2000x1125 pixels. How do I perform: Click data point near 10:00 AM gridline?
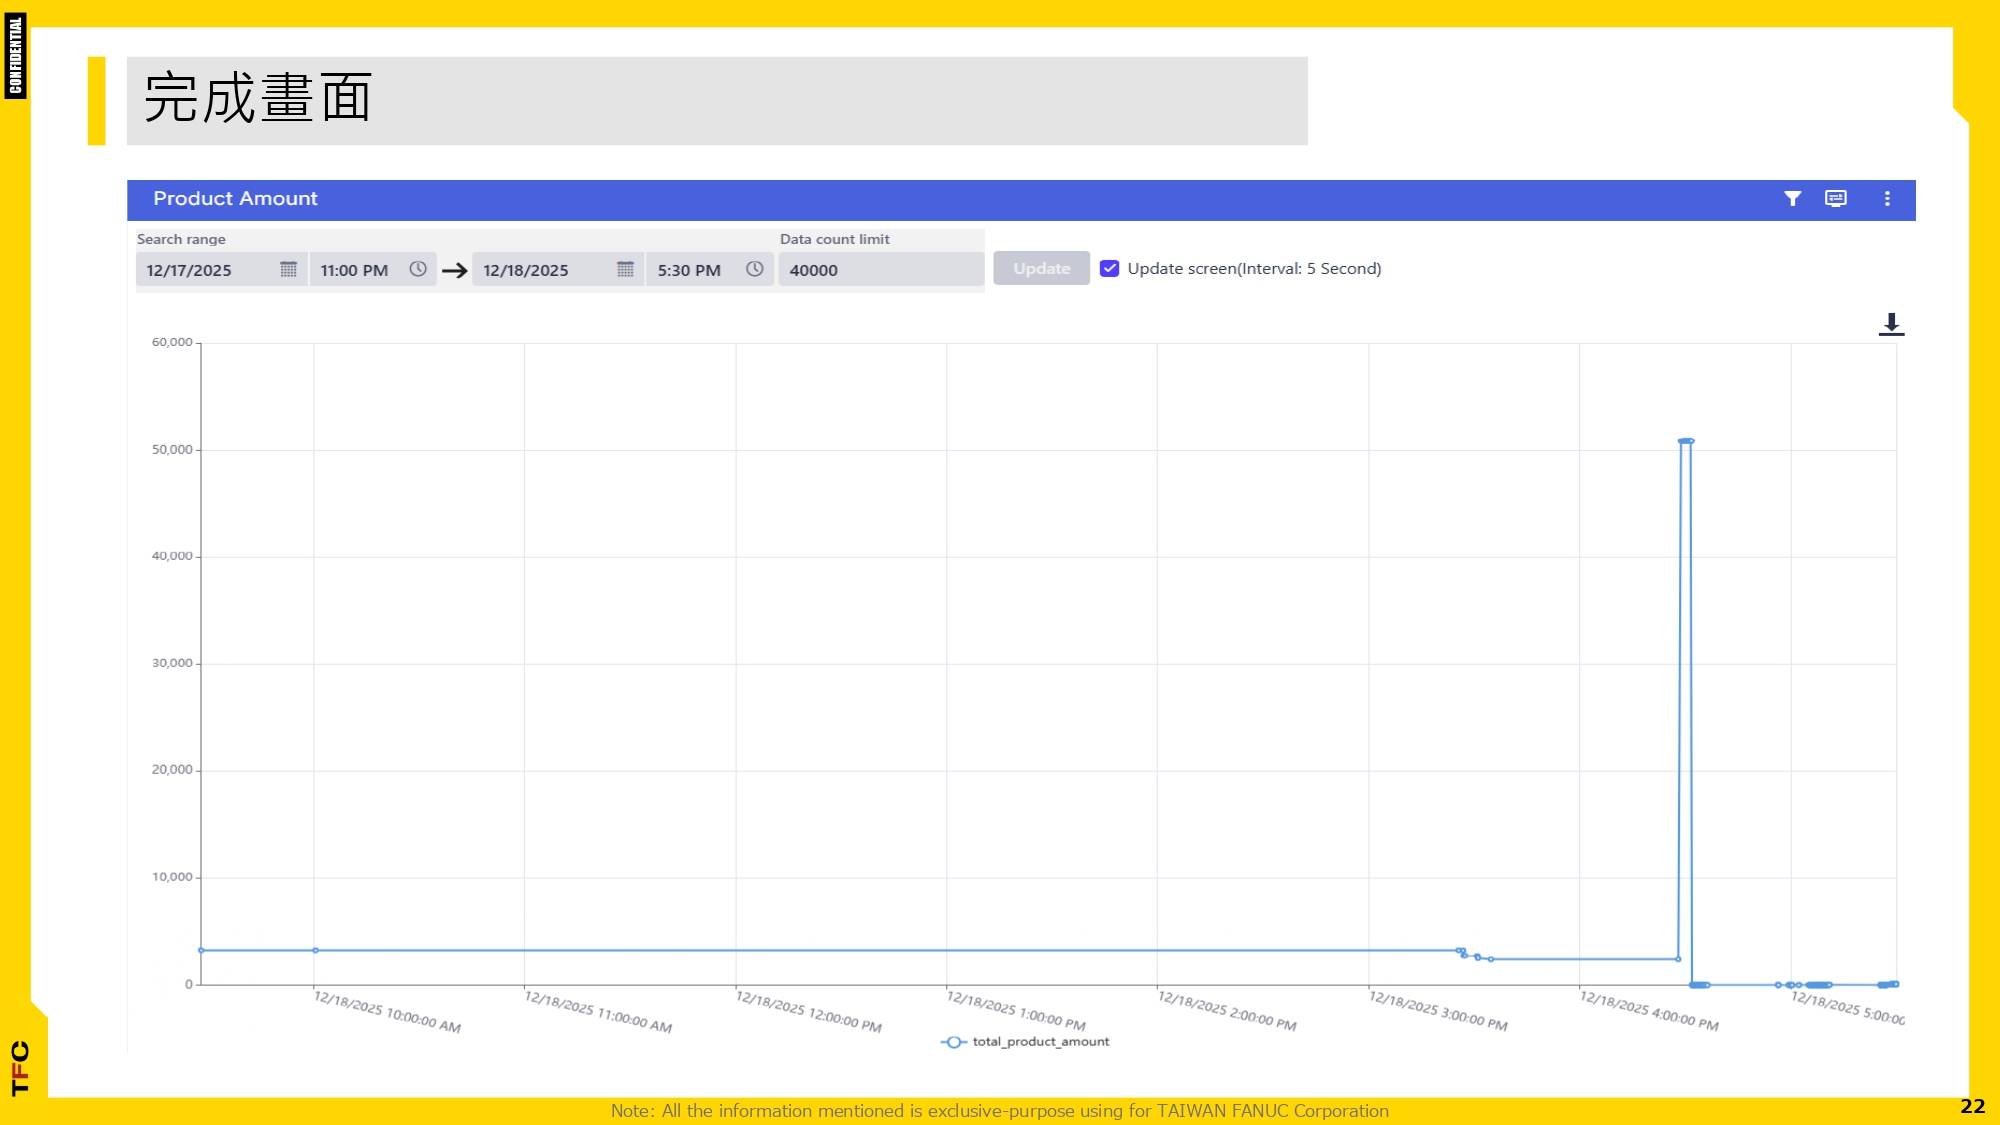(315, 950)
